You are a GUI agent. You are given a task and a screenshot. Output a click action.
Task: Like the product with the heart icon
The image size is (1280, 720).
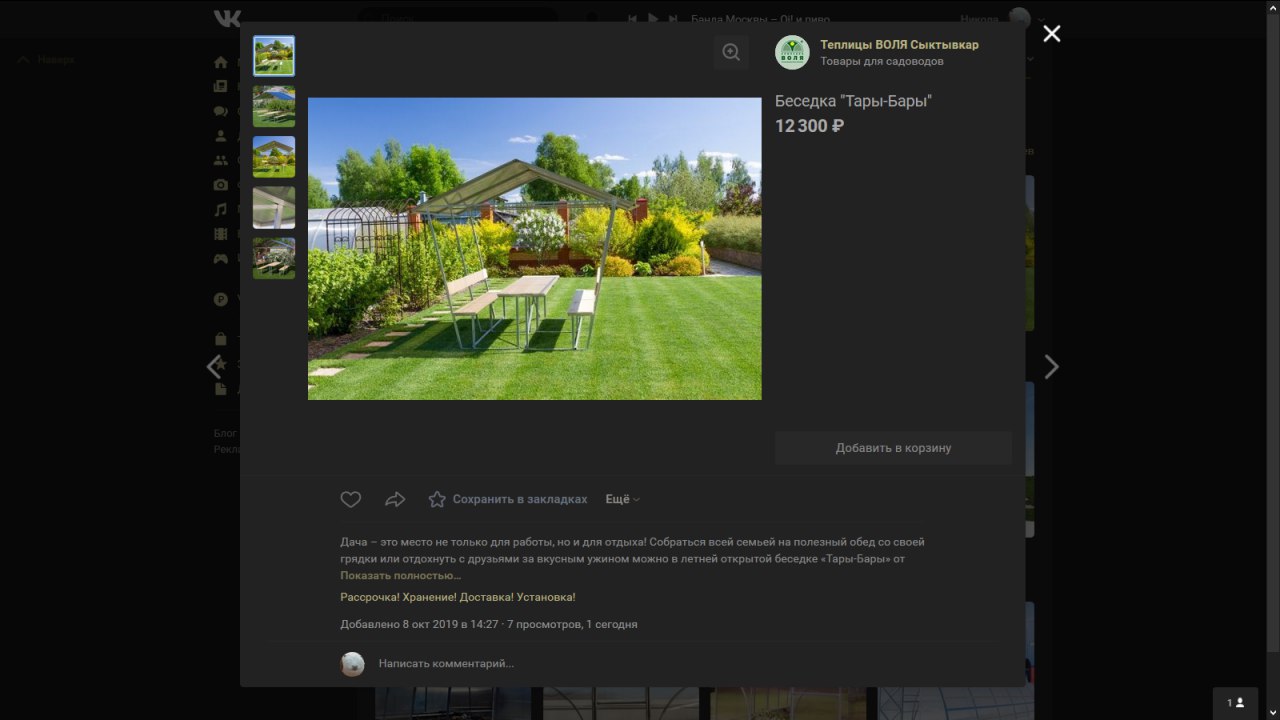coord(350,499)
